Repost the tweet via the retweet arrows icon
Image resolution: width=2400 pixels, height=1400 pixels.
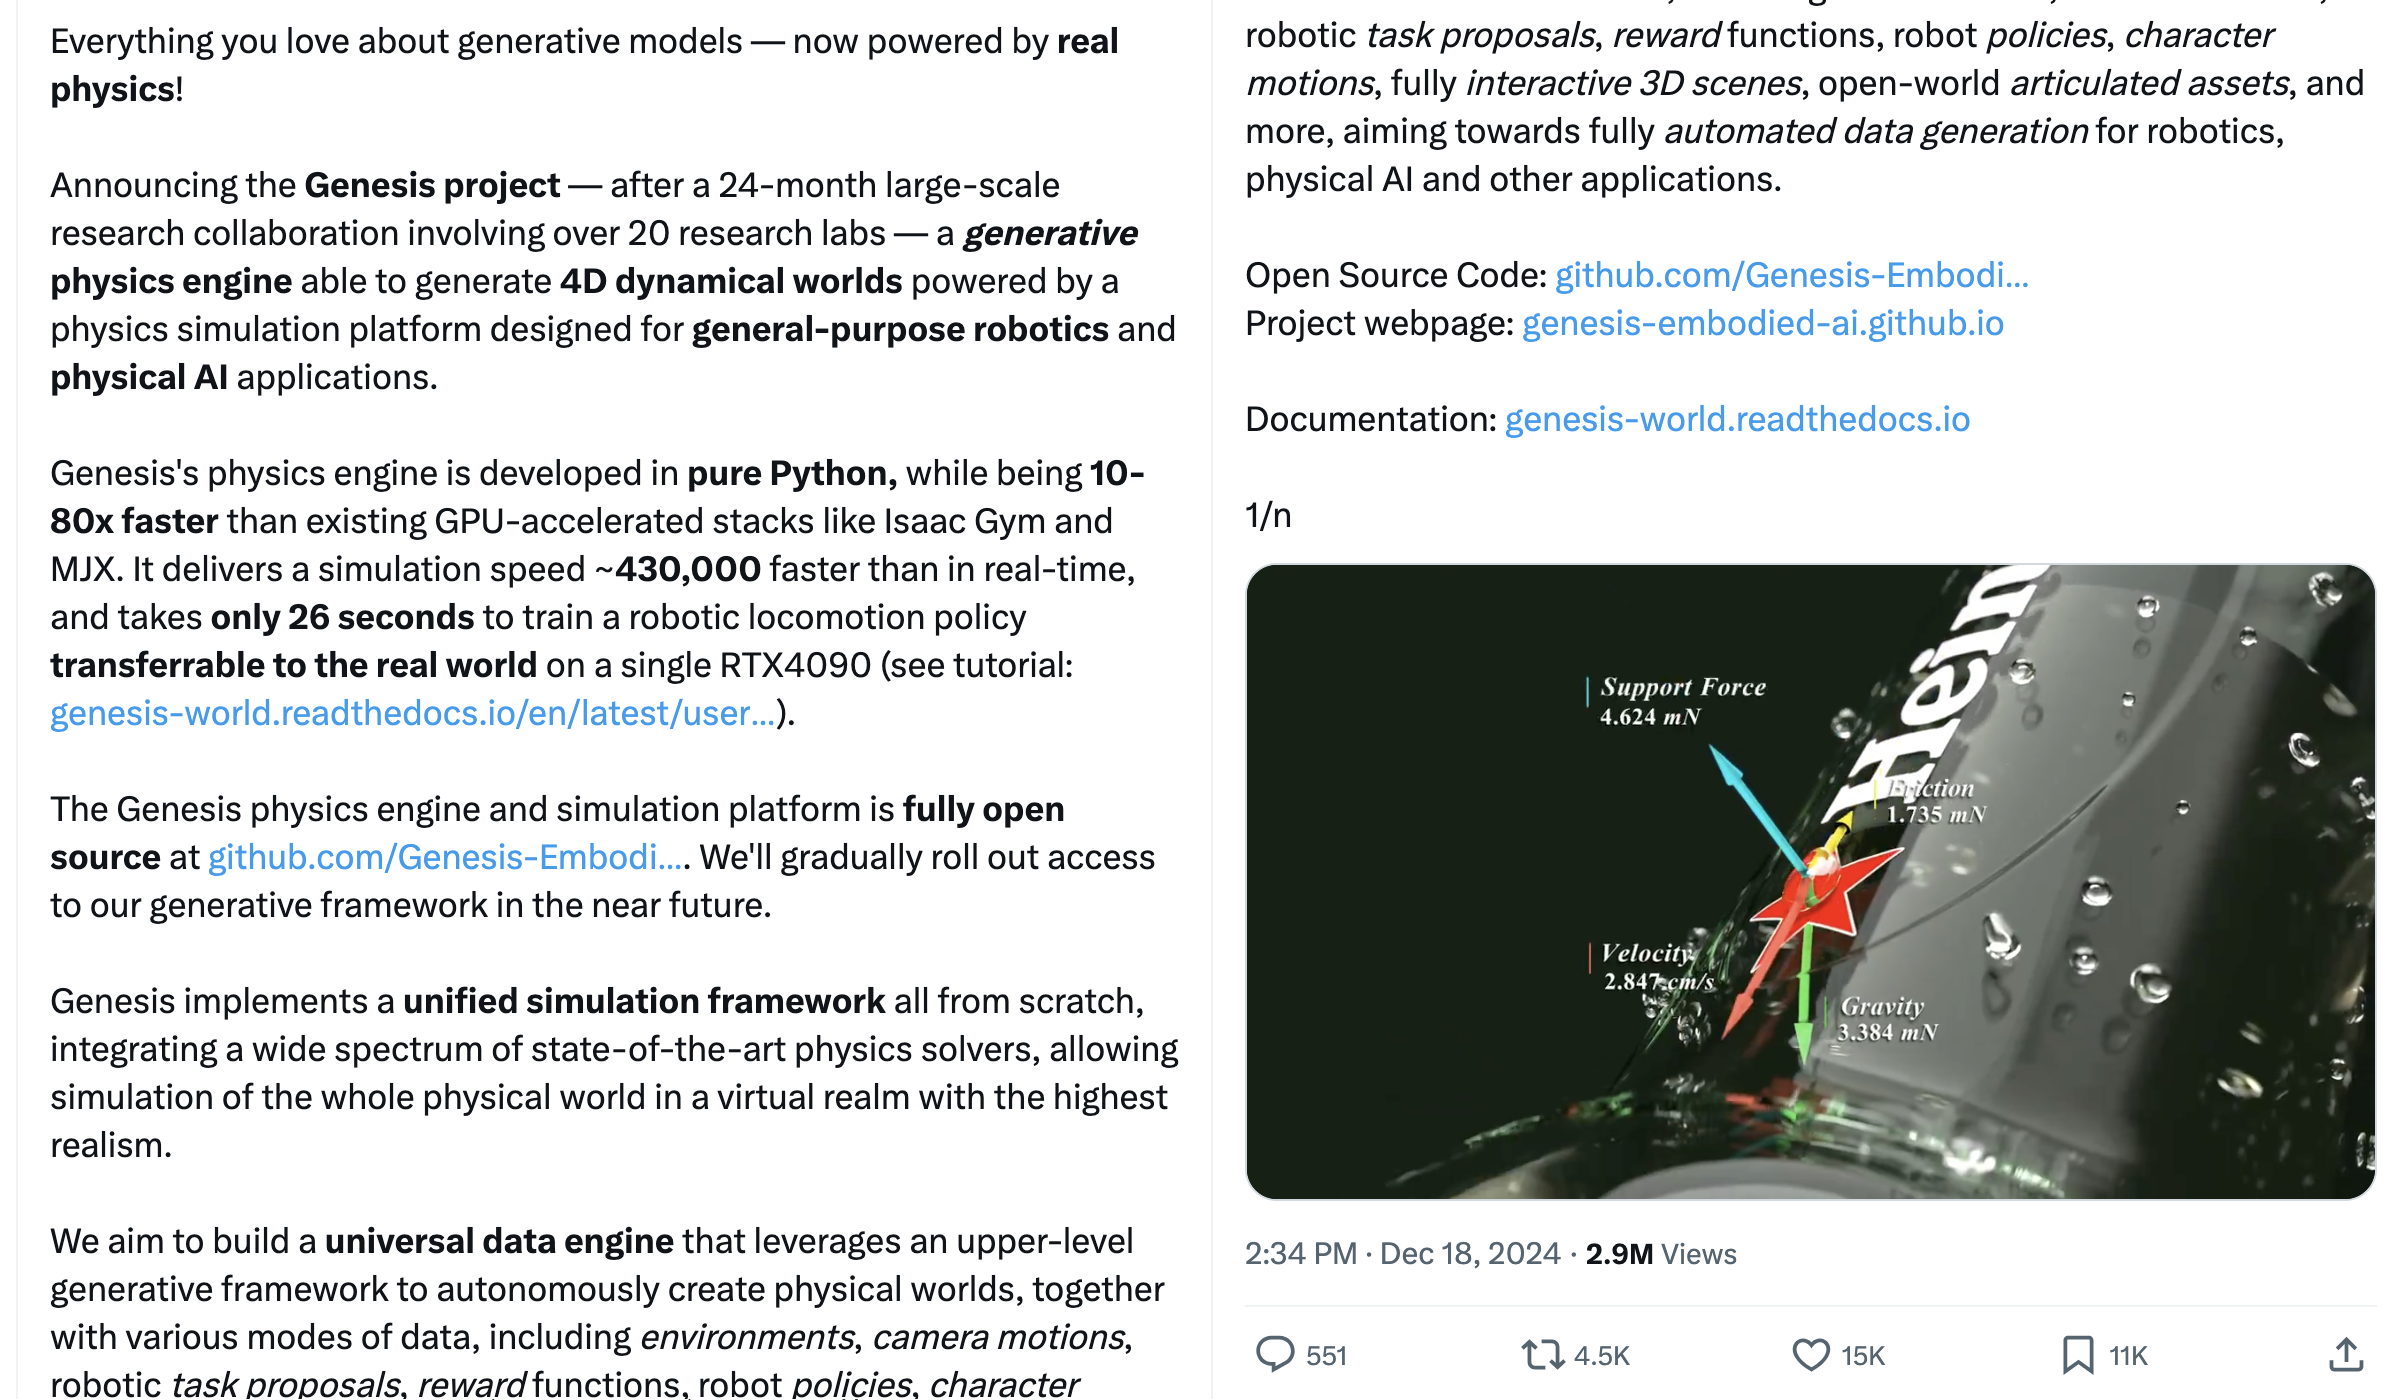1542,1355
